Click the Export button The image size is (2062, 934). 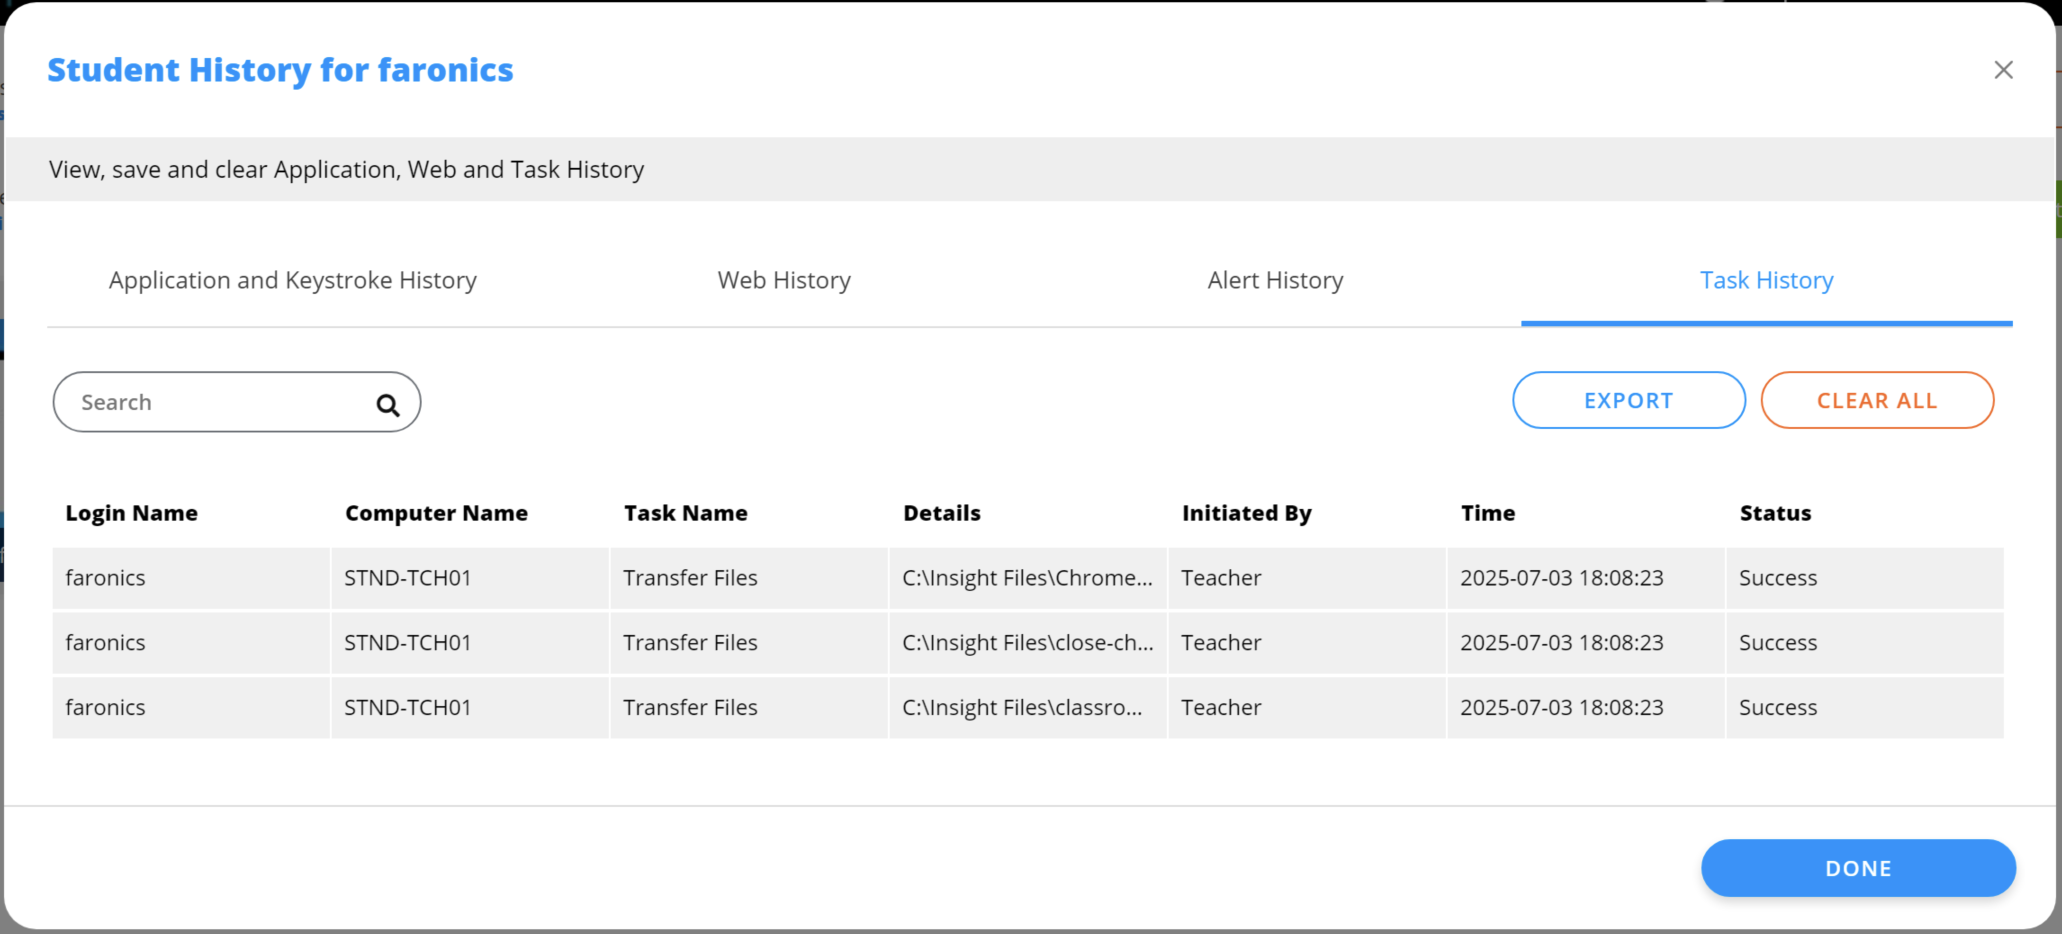click(1628, 401)
